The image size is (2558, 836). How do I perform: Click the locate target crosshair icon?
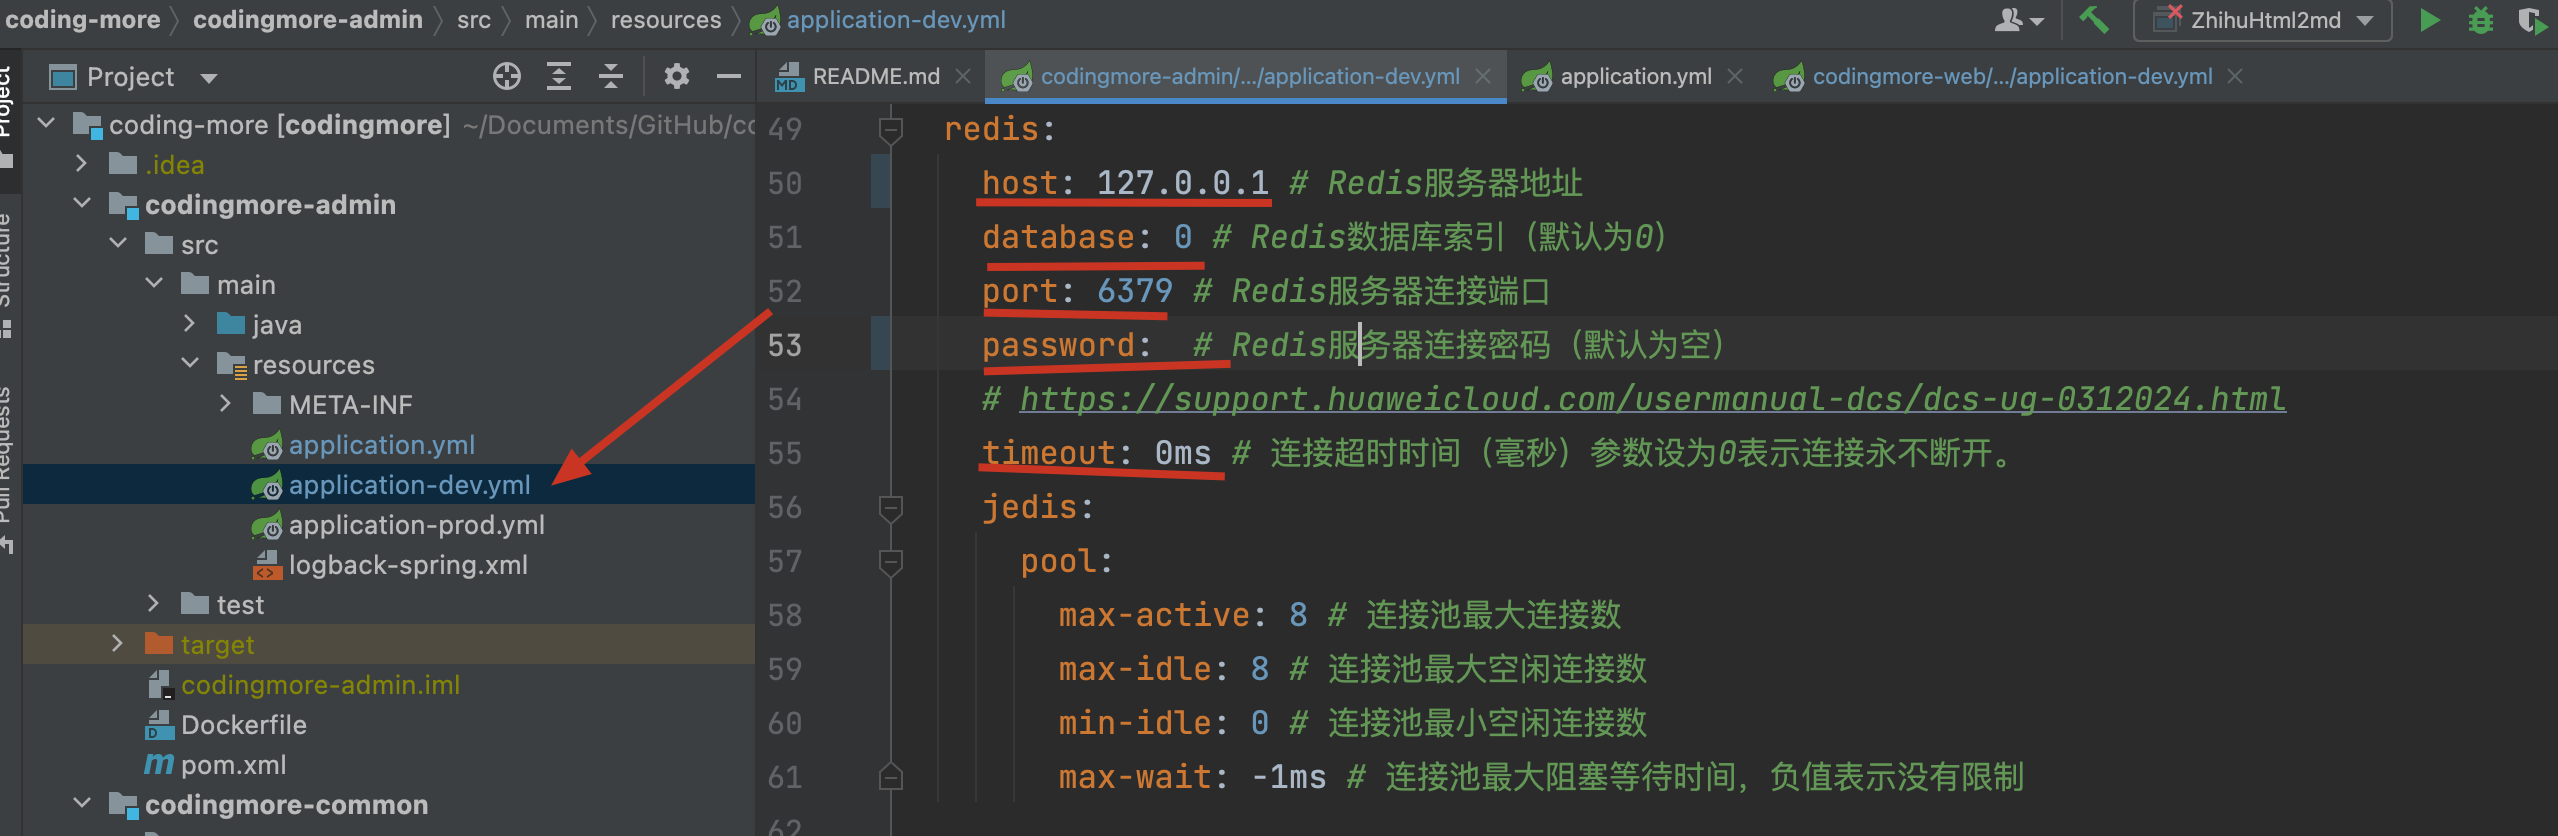507,77
